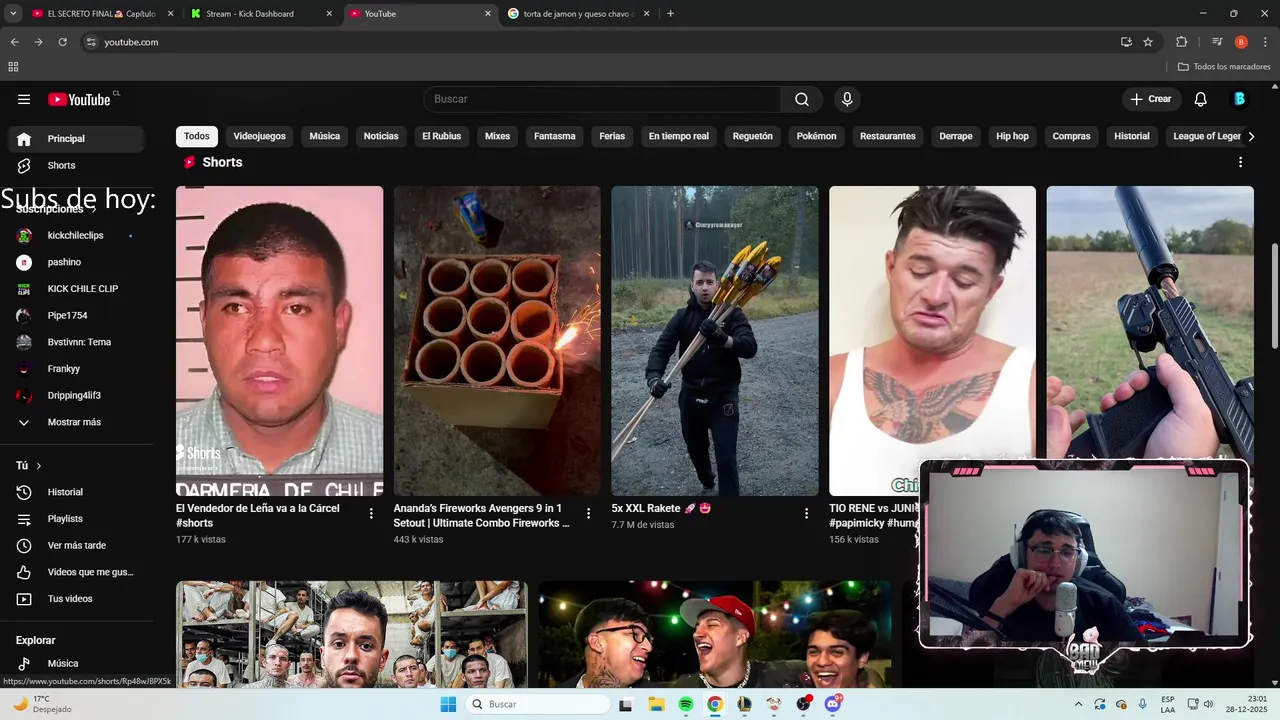The width and height of the screenshot is (1280, 720).
Task: Open Bvstivnn: Tema channel
Action: point(76,342)
